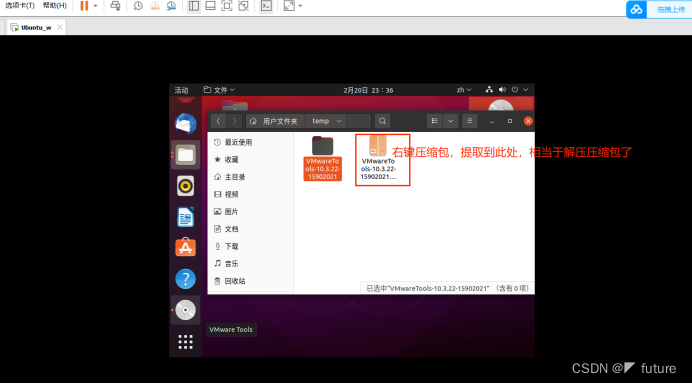Image resolution: width=692 pixels, height=384 pixels.
Task: Show applications grid button
Action: [x=185, y=342]
